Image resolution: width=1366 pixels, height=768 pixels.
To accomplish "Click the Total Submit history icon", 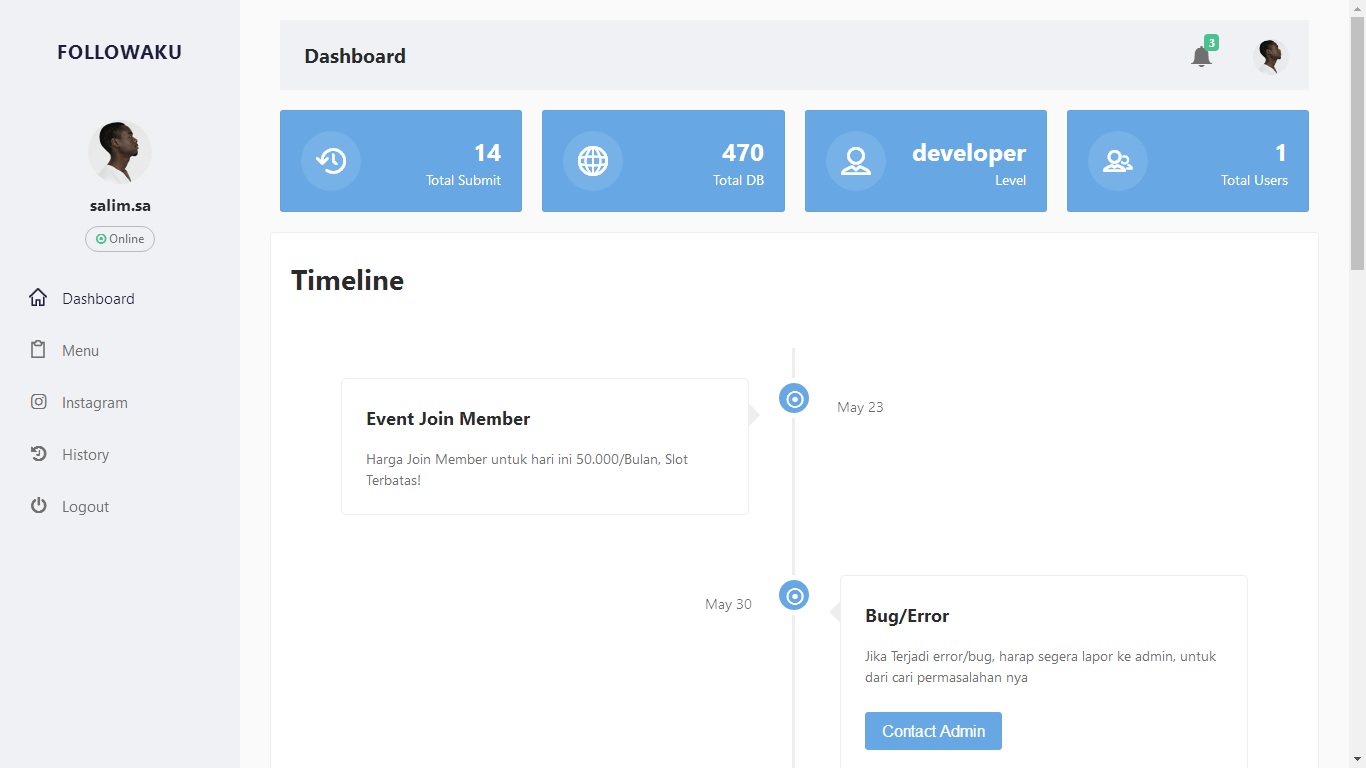I will 330,160.
